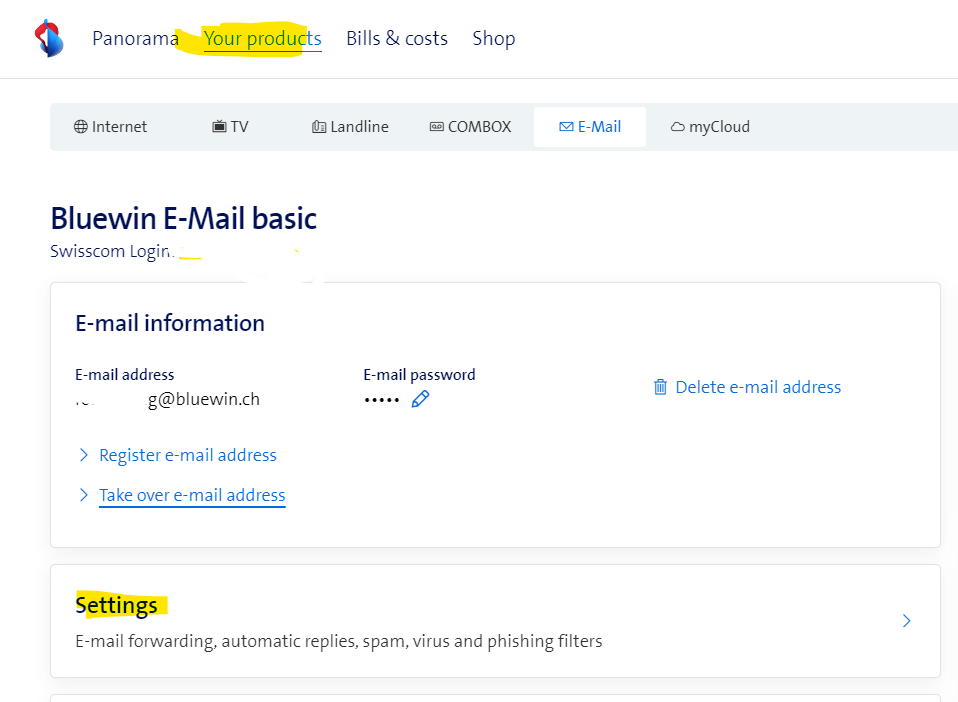Select the TV icon in product bar
The image size is (958, 702).
pos(219,127)
